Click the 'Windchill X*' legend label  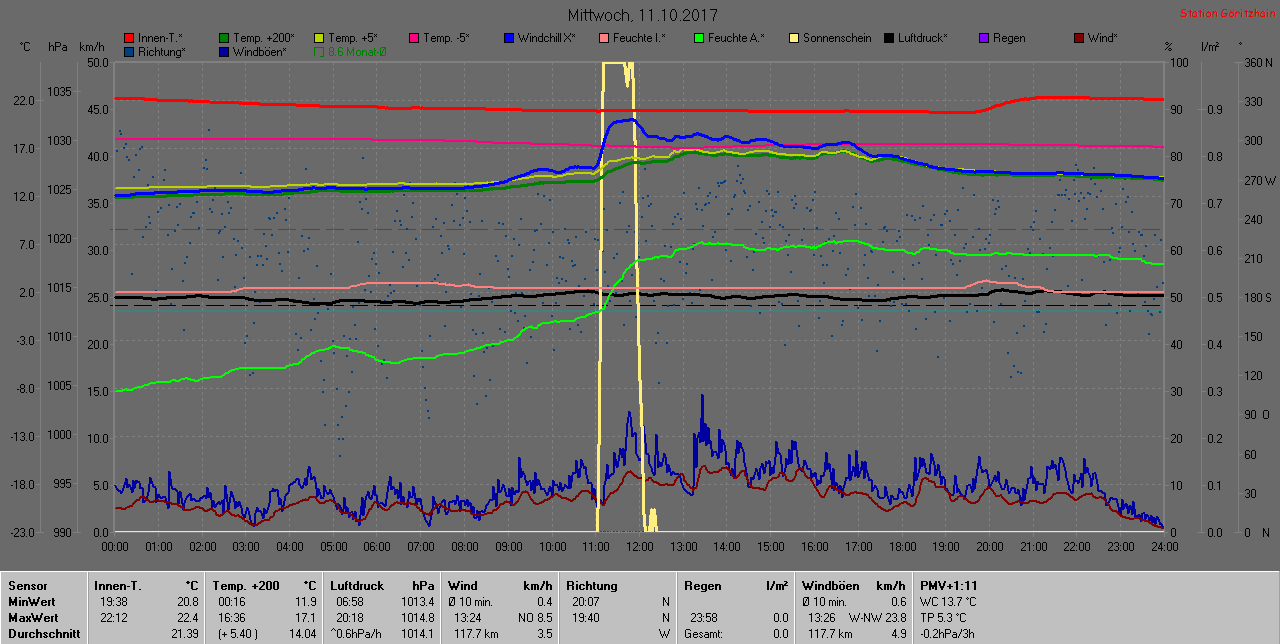pos(547,38)
